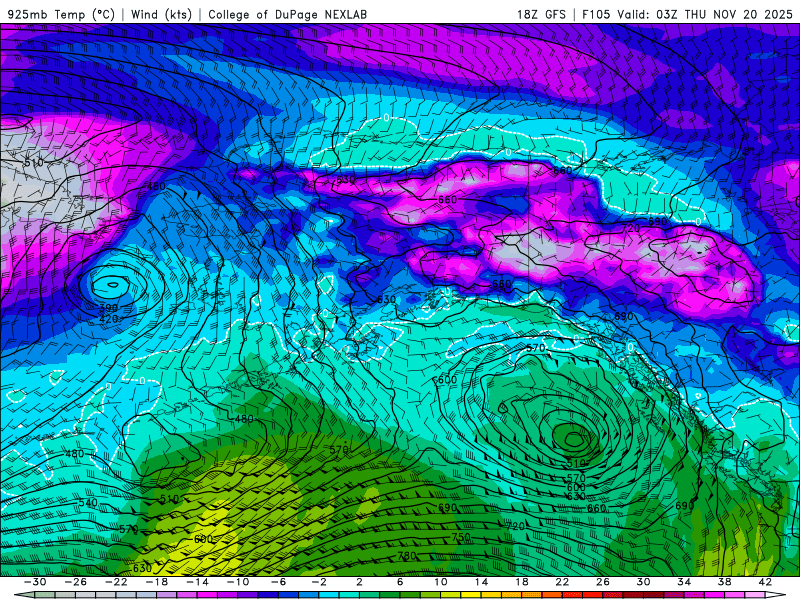Click the 42 colorbar label

coord(765,582)
